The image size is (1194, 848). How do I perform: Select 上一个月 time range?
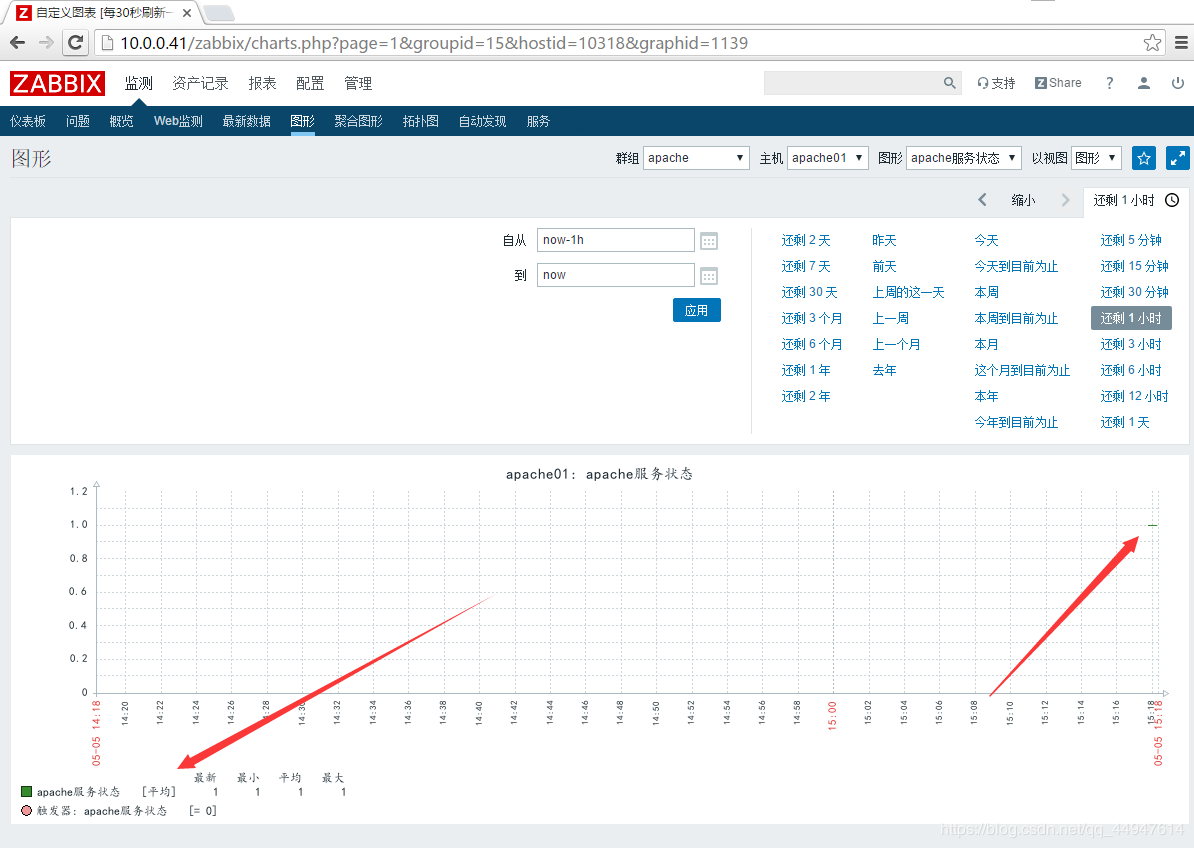point(896,344)
